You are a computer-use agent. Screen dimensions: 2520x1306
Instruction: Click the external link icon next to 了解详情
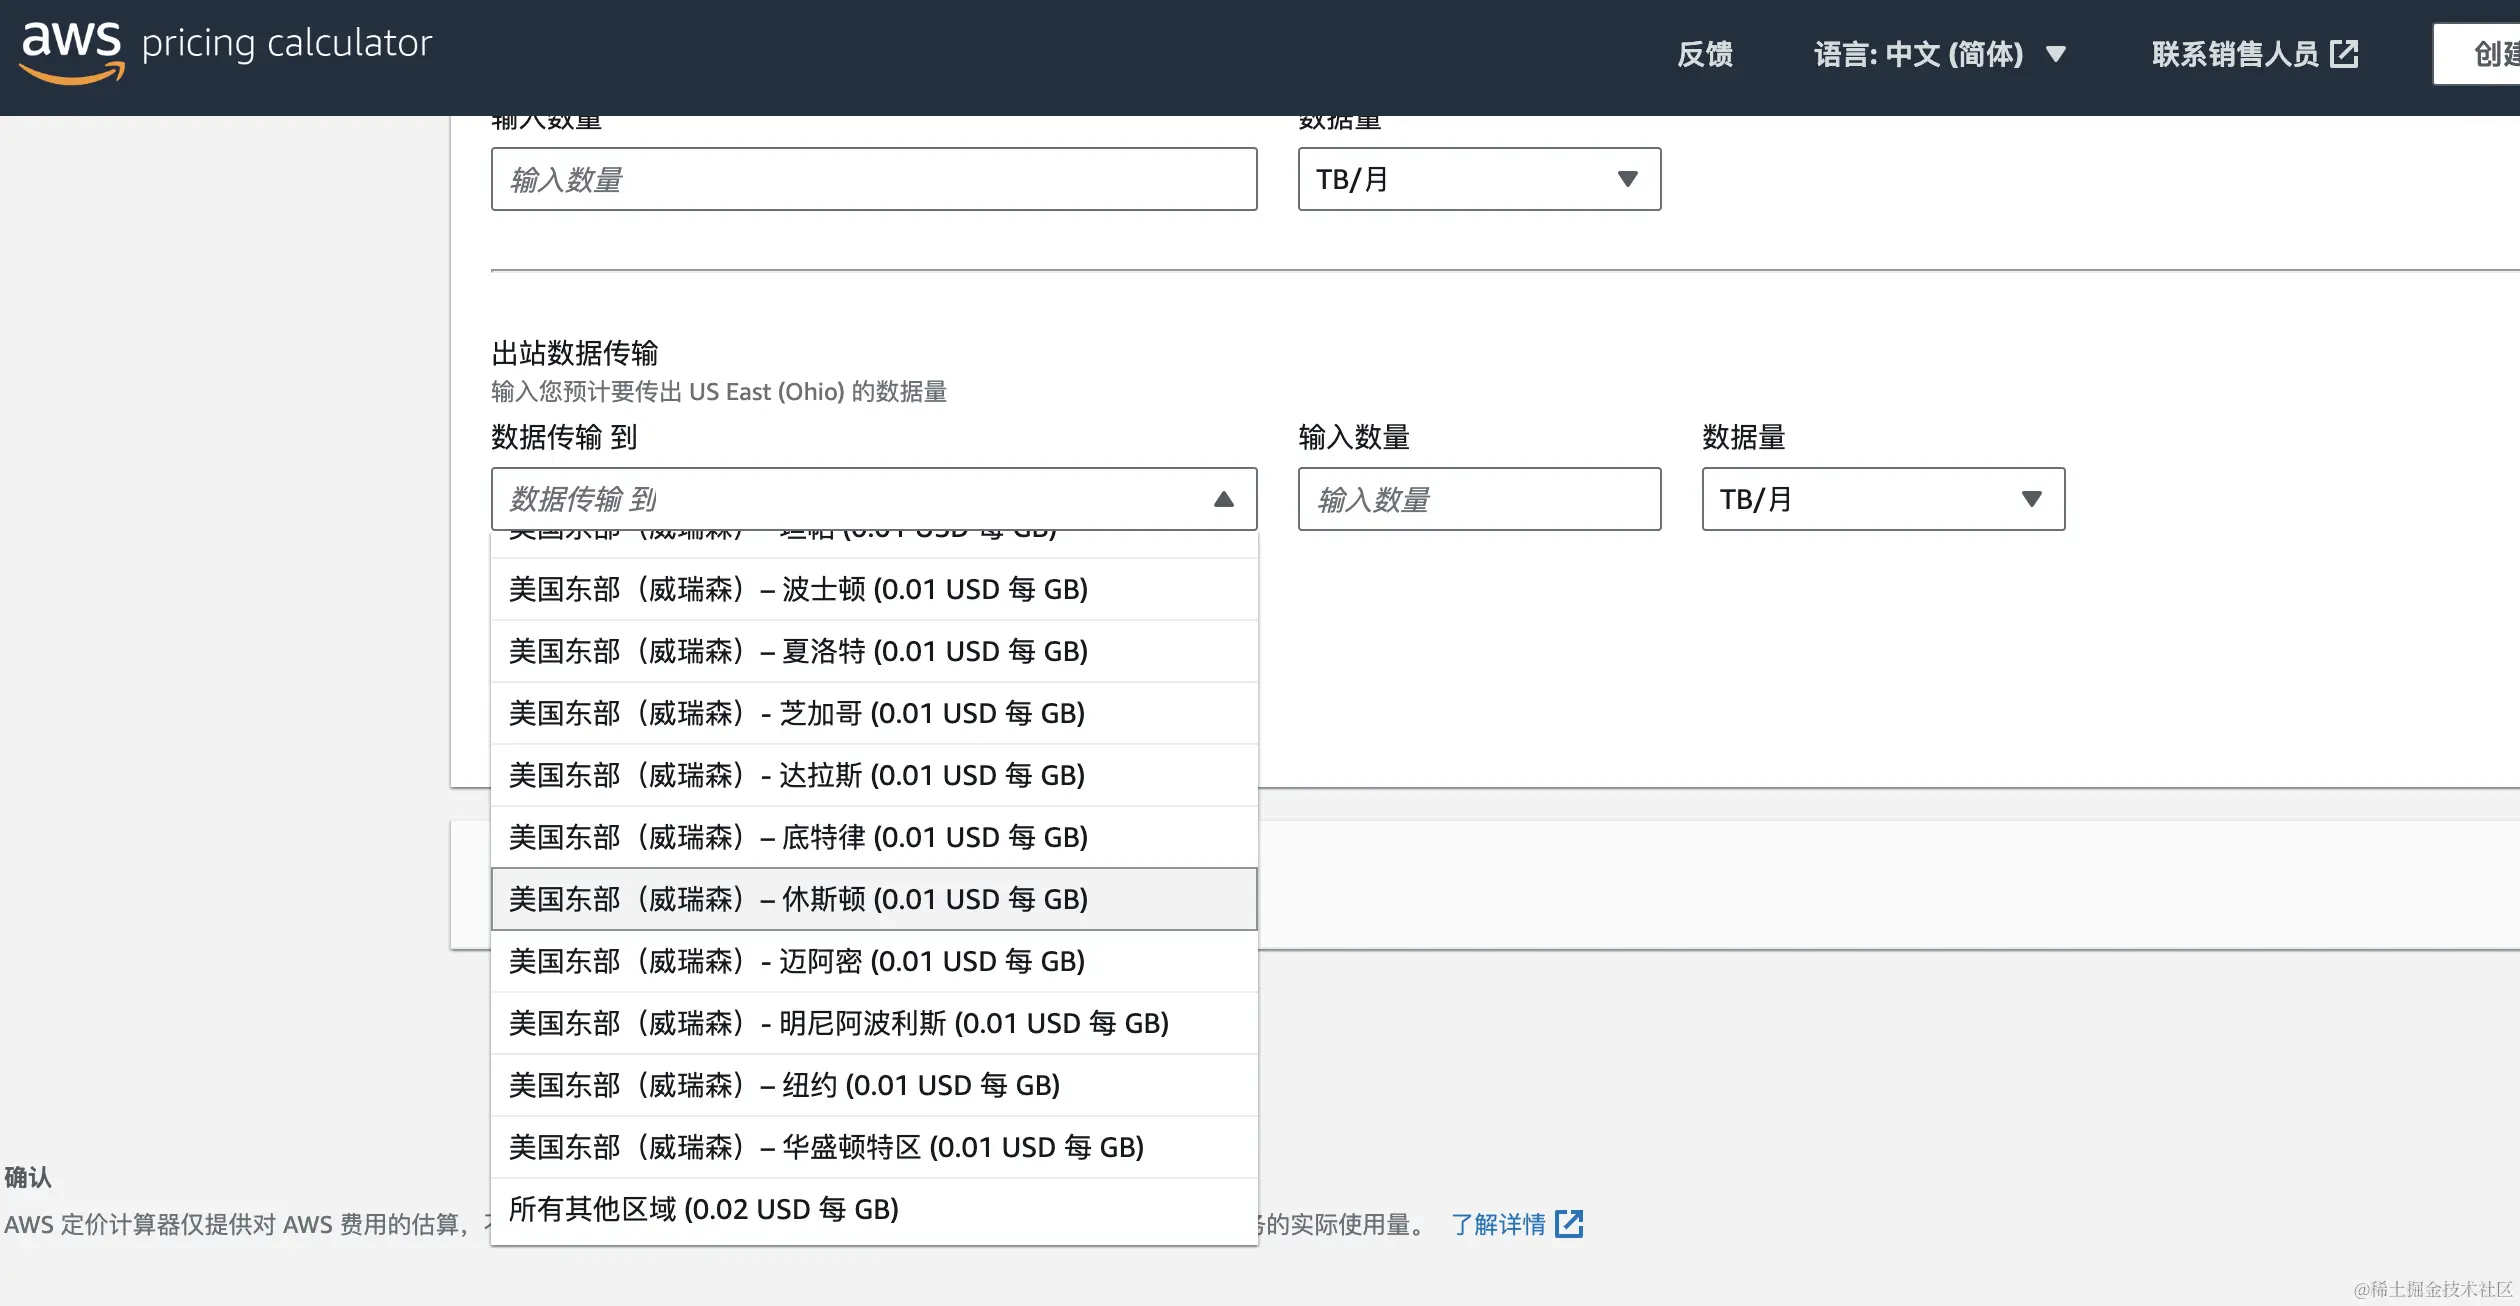(x=1569, y=1223)
